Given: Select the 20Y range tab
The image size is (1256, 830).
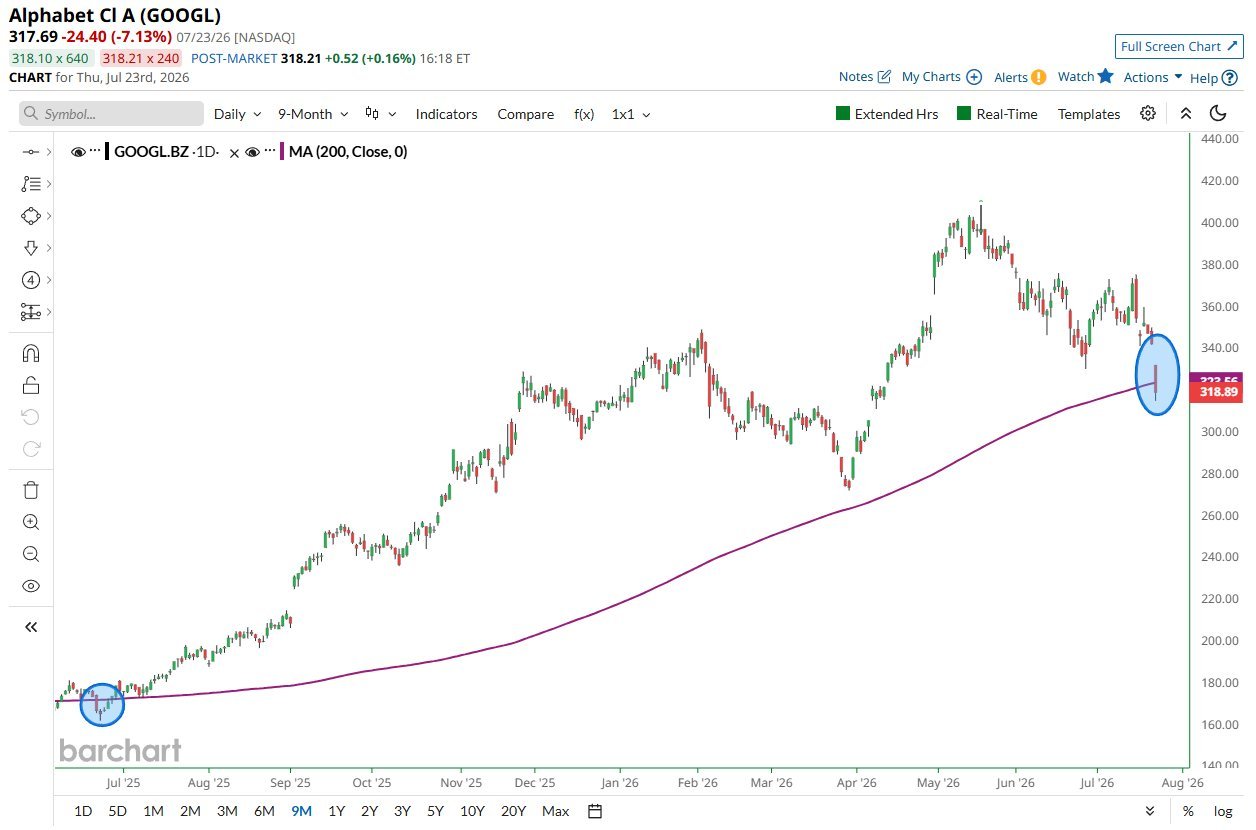Looking at the screenshot, I should pyautogui.click(x=513, y=811).
